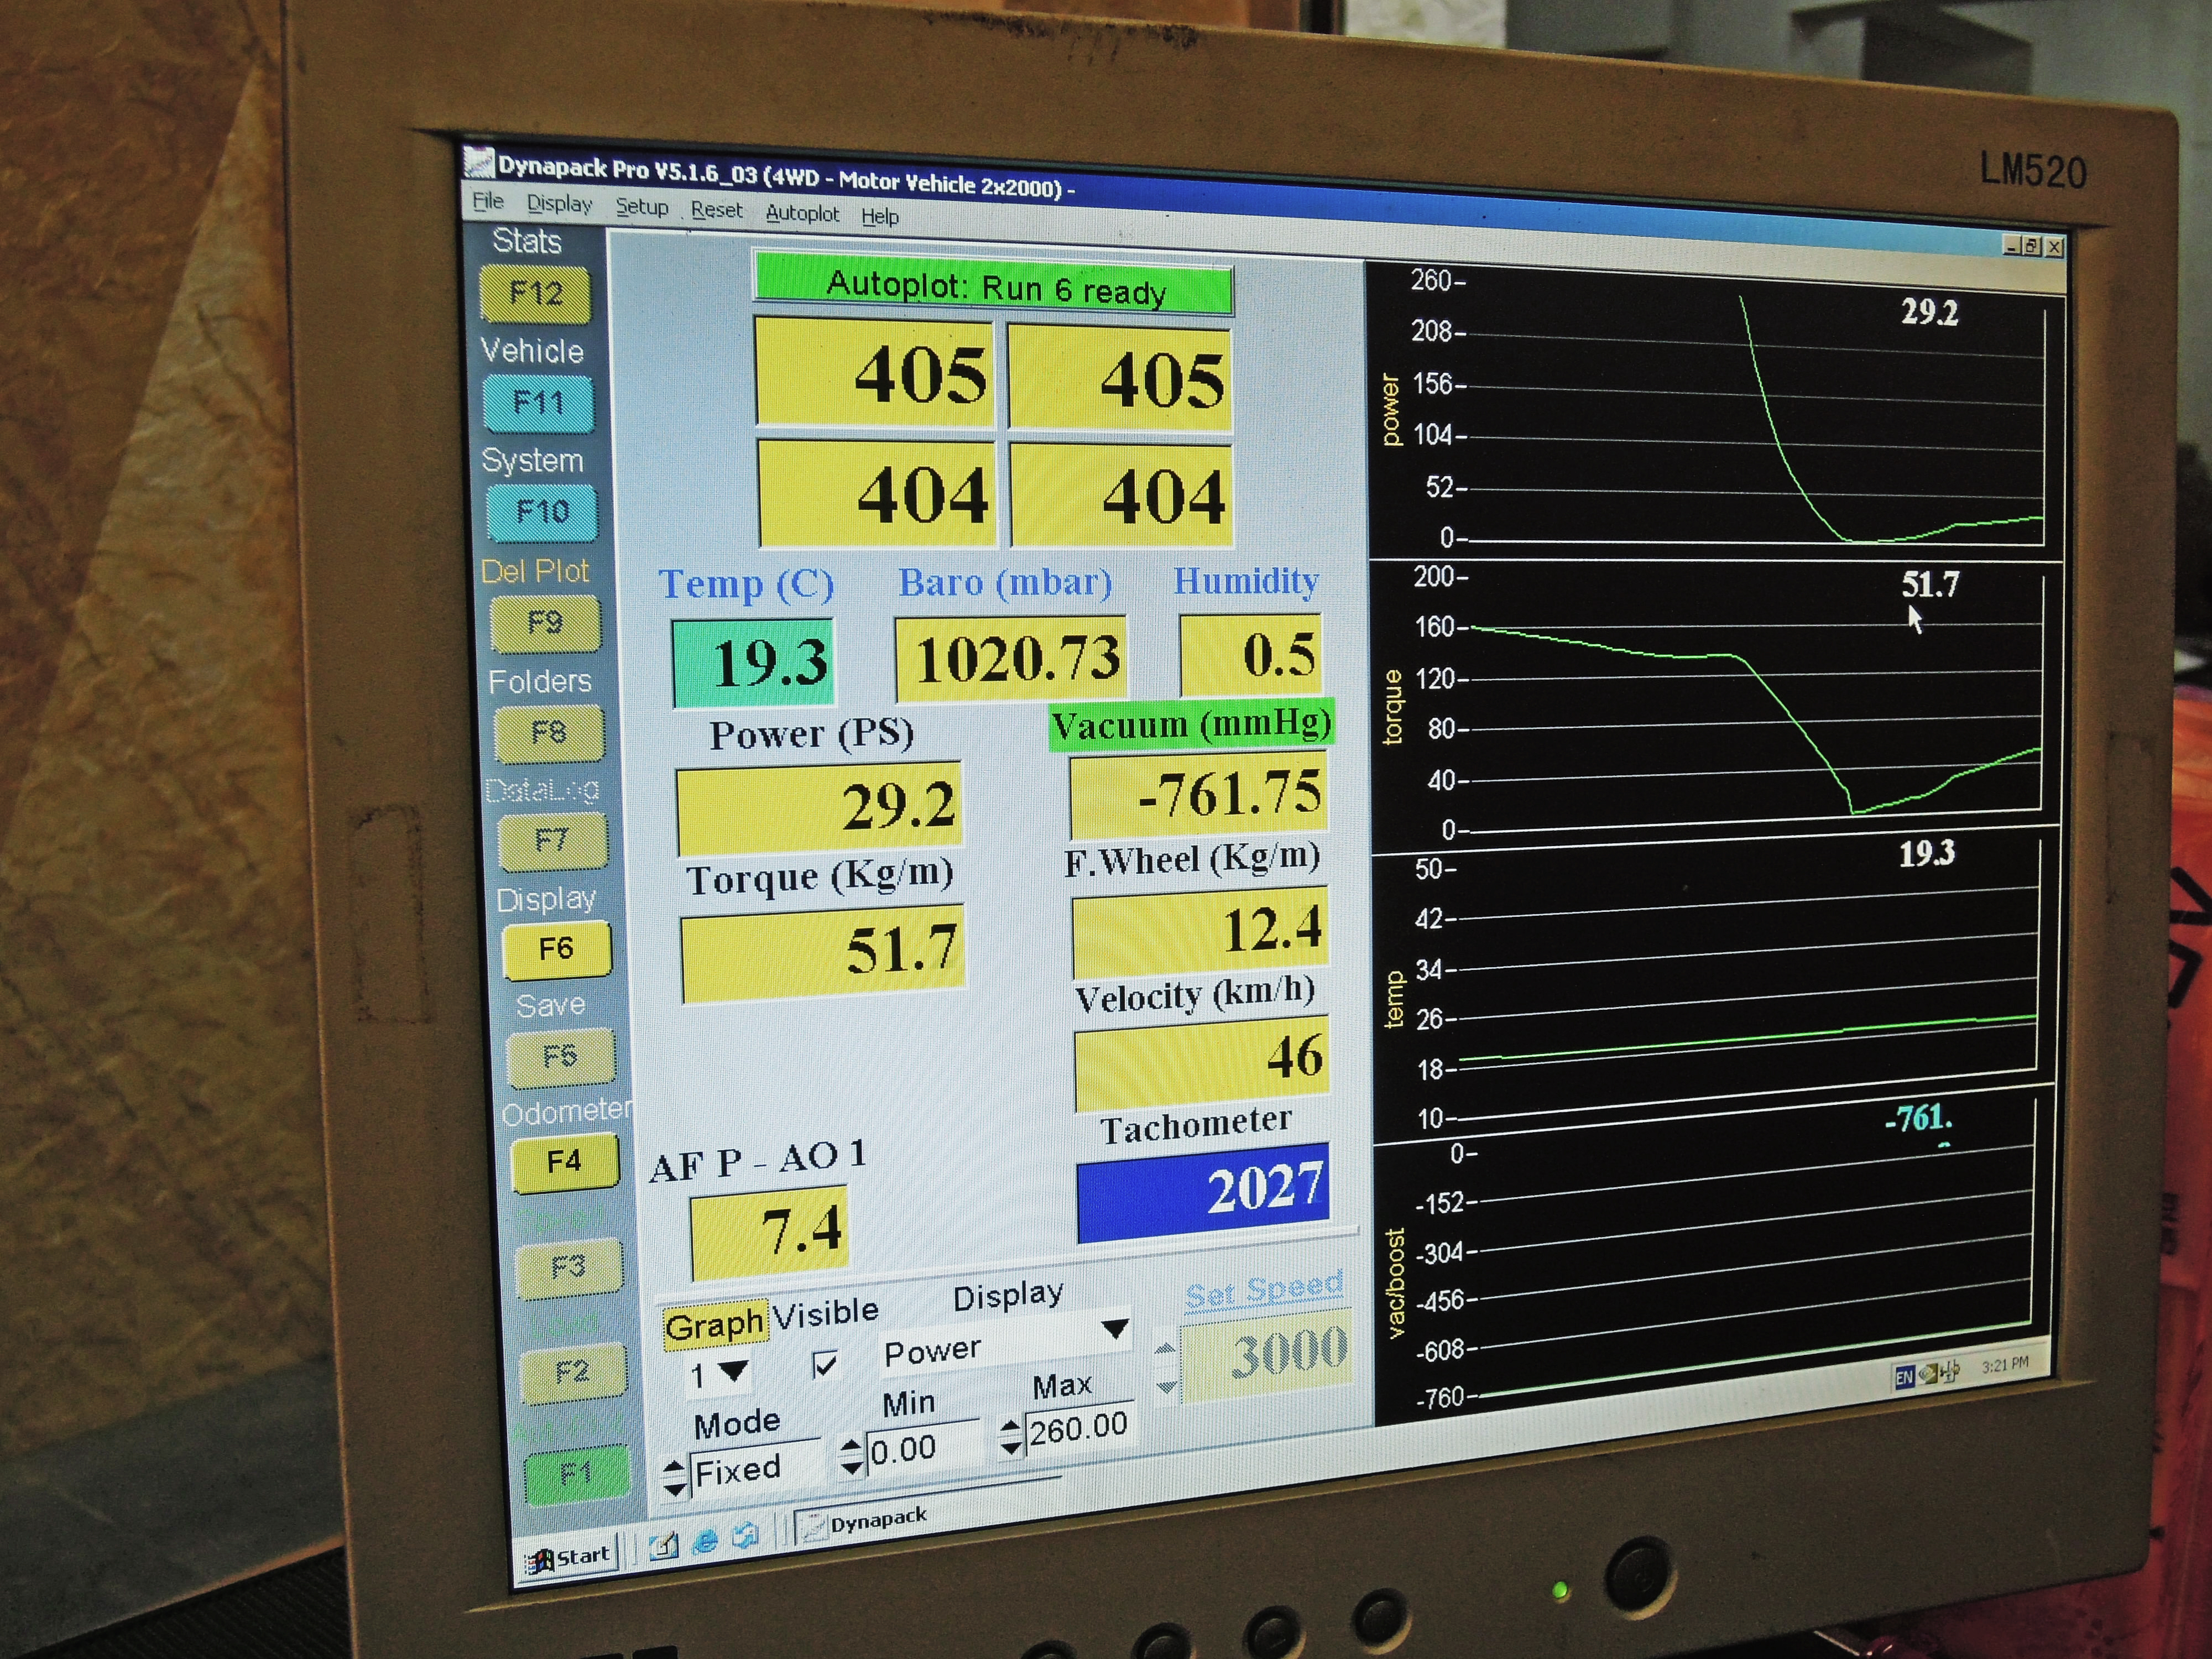
Task: Click the F4 Odometer button
Action: 564,1163
